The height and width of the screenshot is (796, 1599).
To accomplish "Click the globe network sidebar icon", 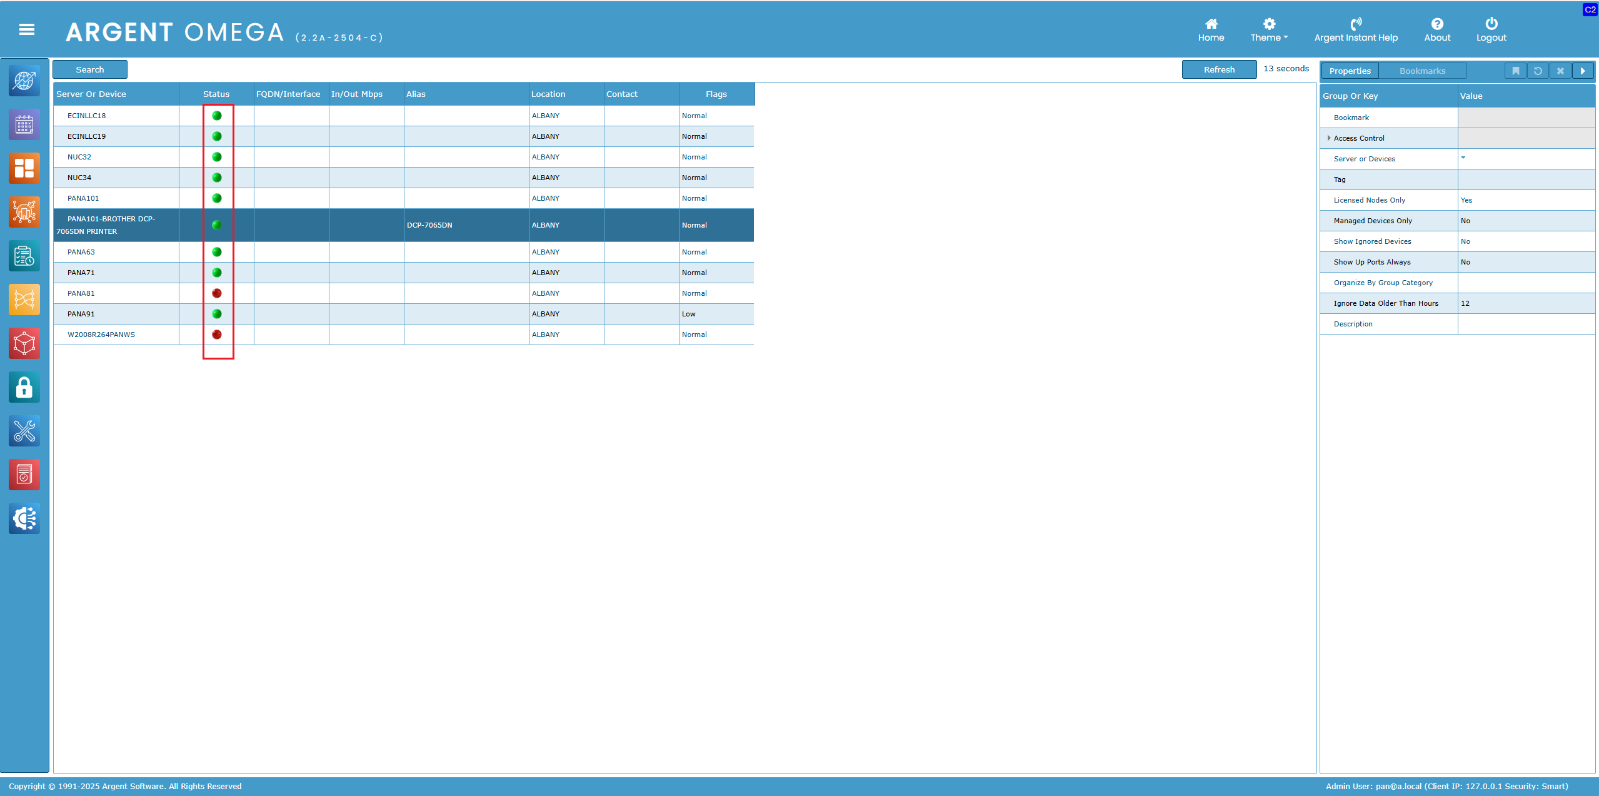I will [24, 80].
